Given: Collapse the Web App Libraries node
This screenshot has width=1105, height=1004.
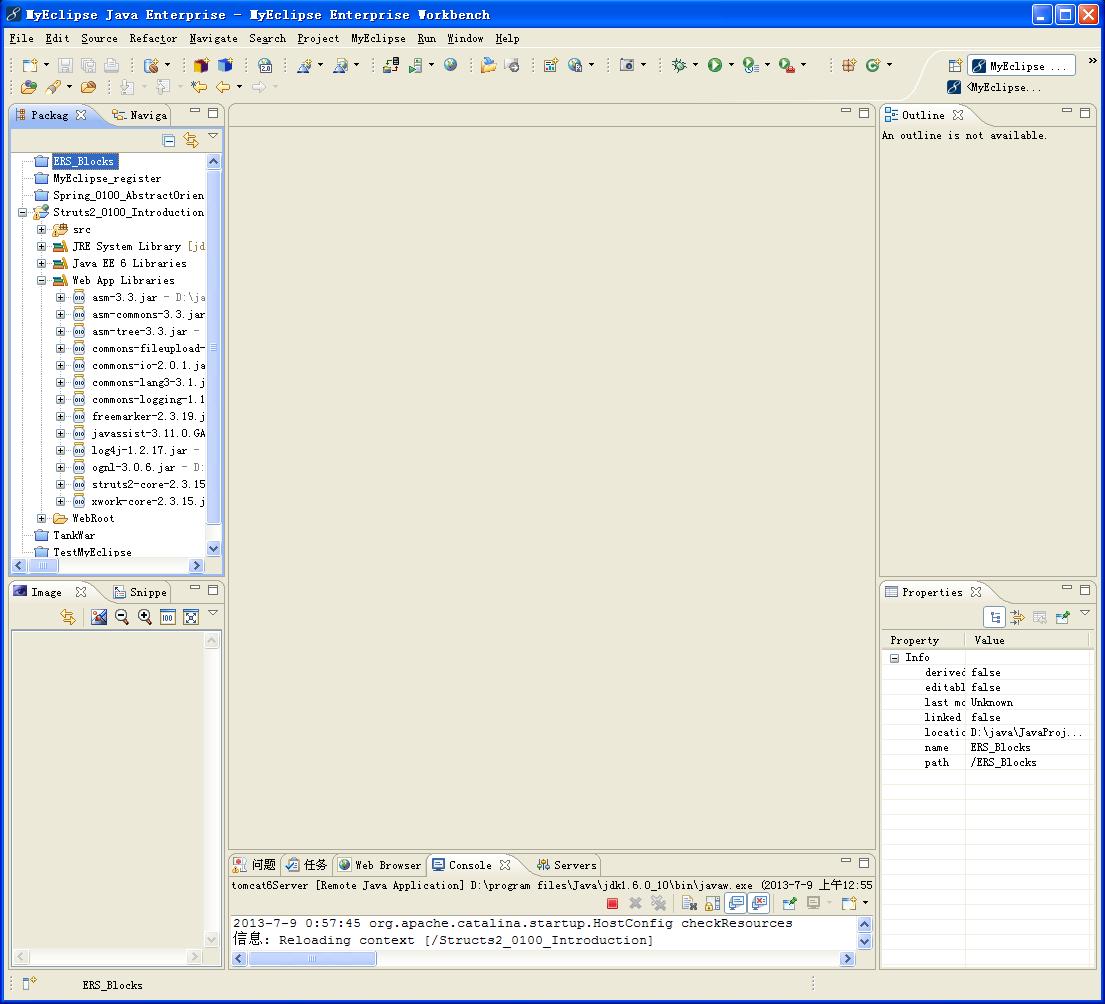Looking at the screenshot, I should coord(42,281).
